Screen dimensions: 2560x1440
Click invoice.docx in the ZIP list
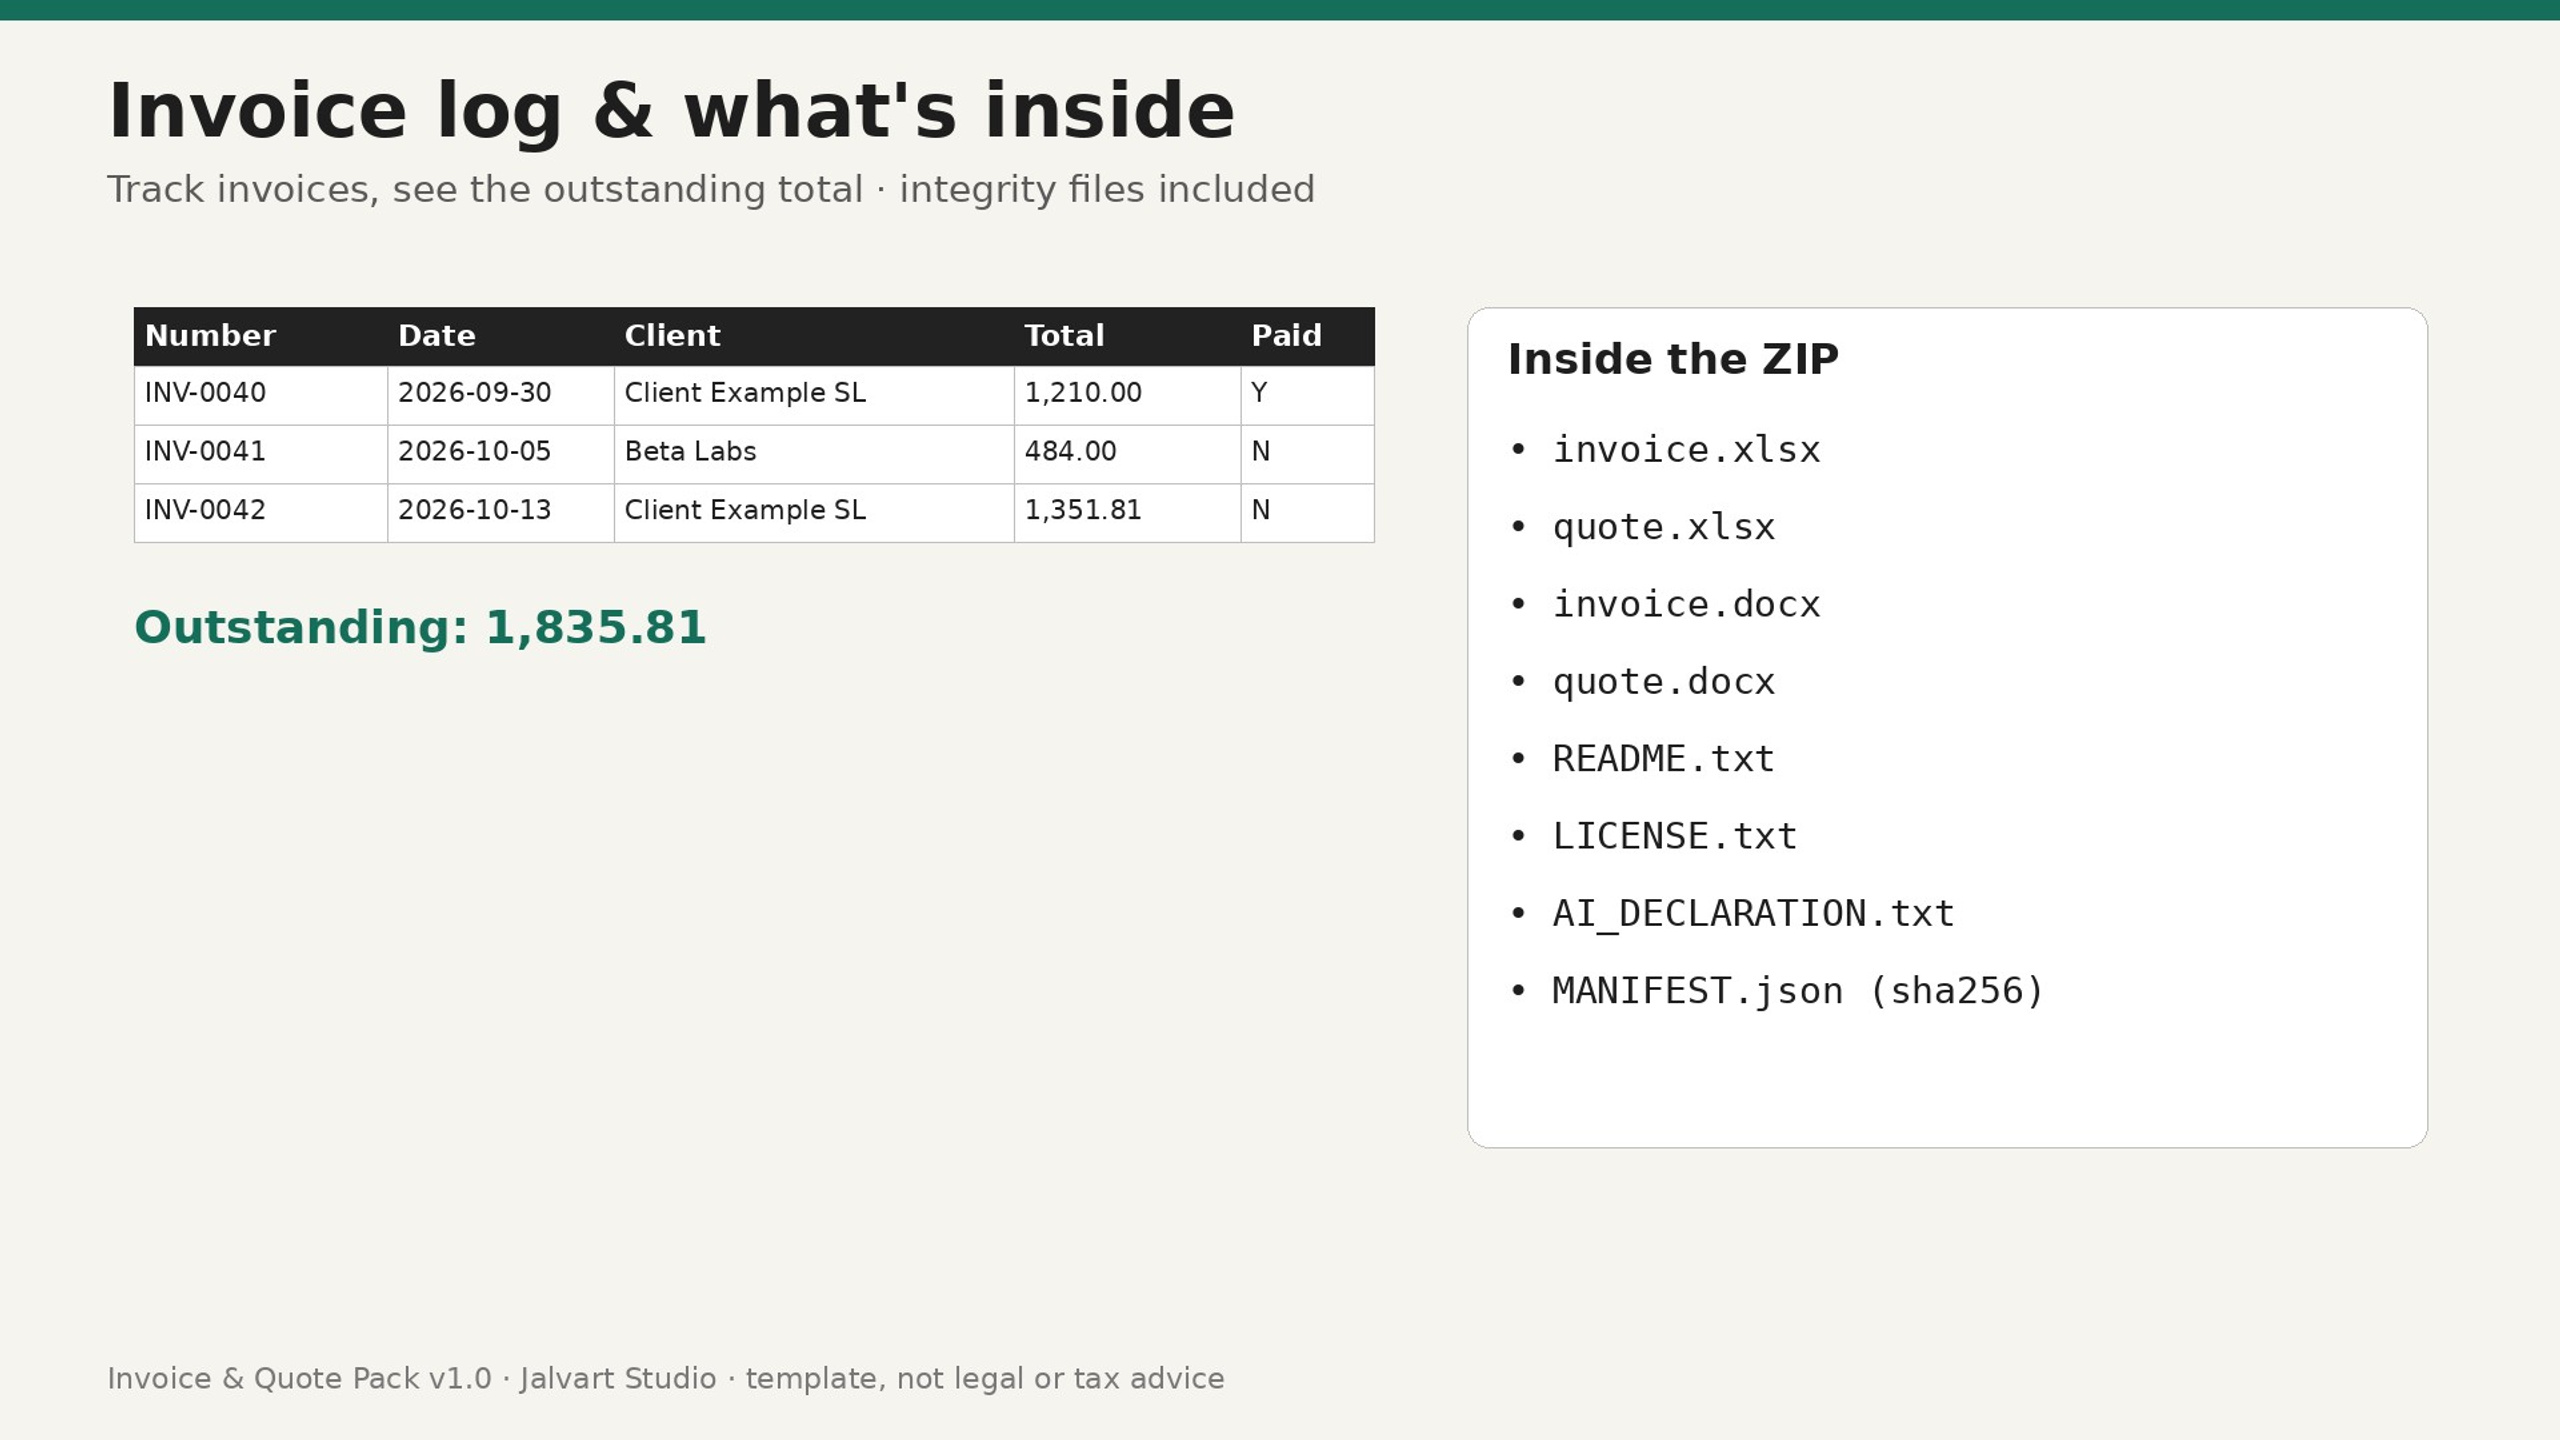point(1686,605)
